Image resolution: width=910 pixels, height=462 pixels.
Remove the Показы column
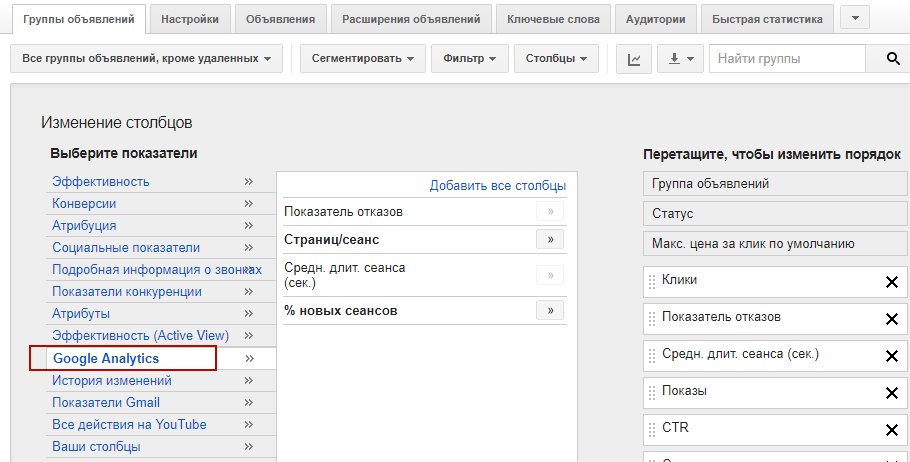coord(891,393)
